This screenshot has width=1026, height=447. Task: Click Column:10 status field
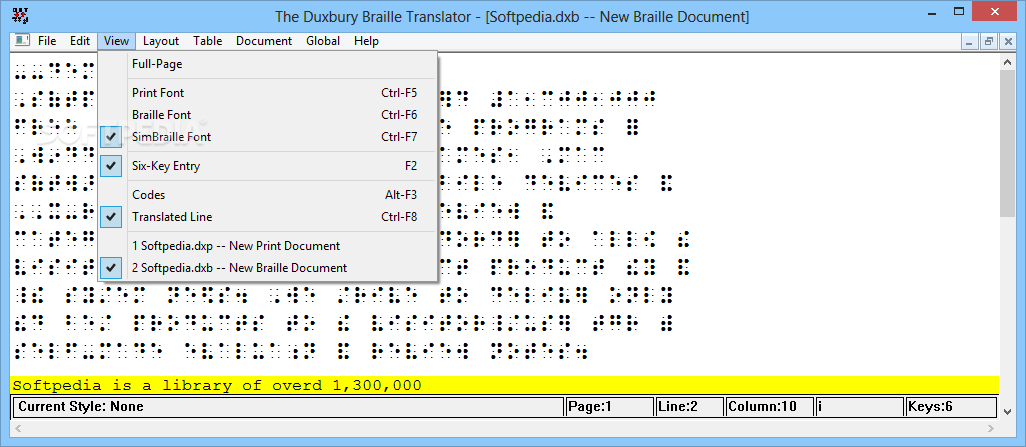pos(770,406)
